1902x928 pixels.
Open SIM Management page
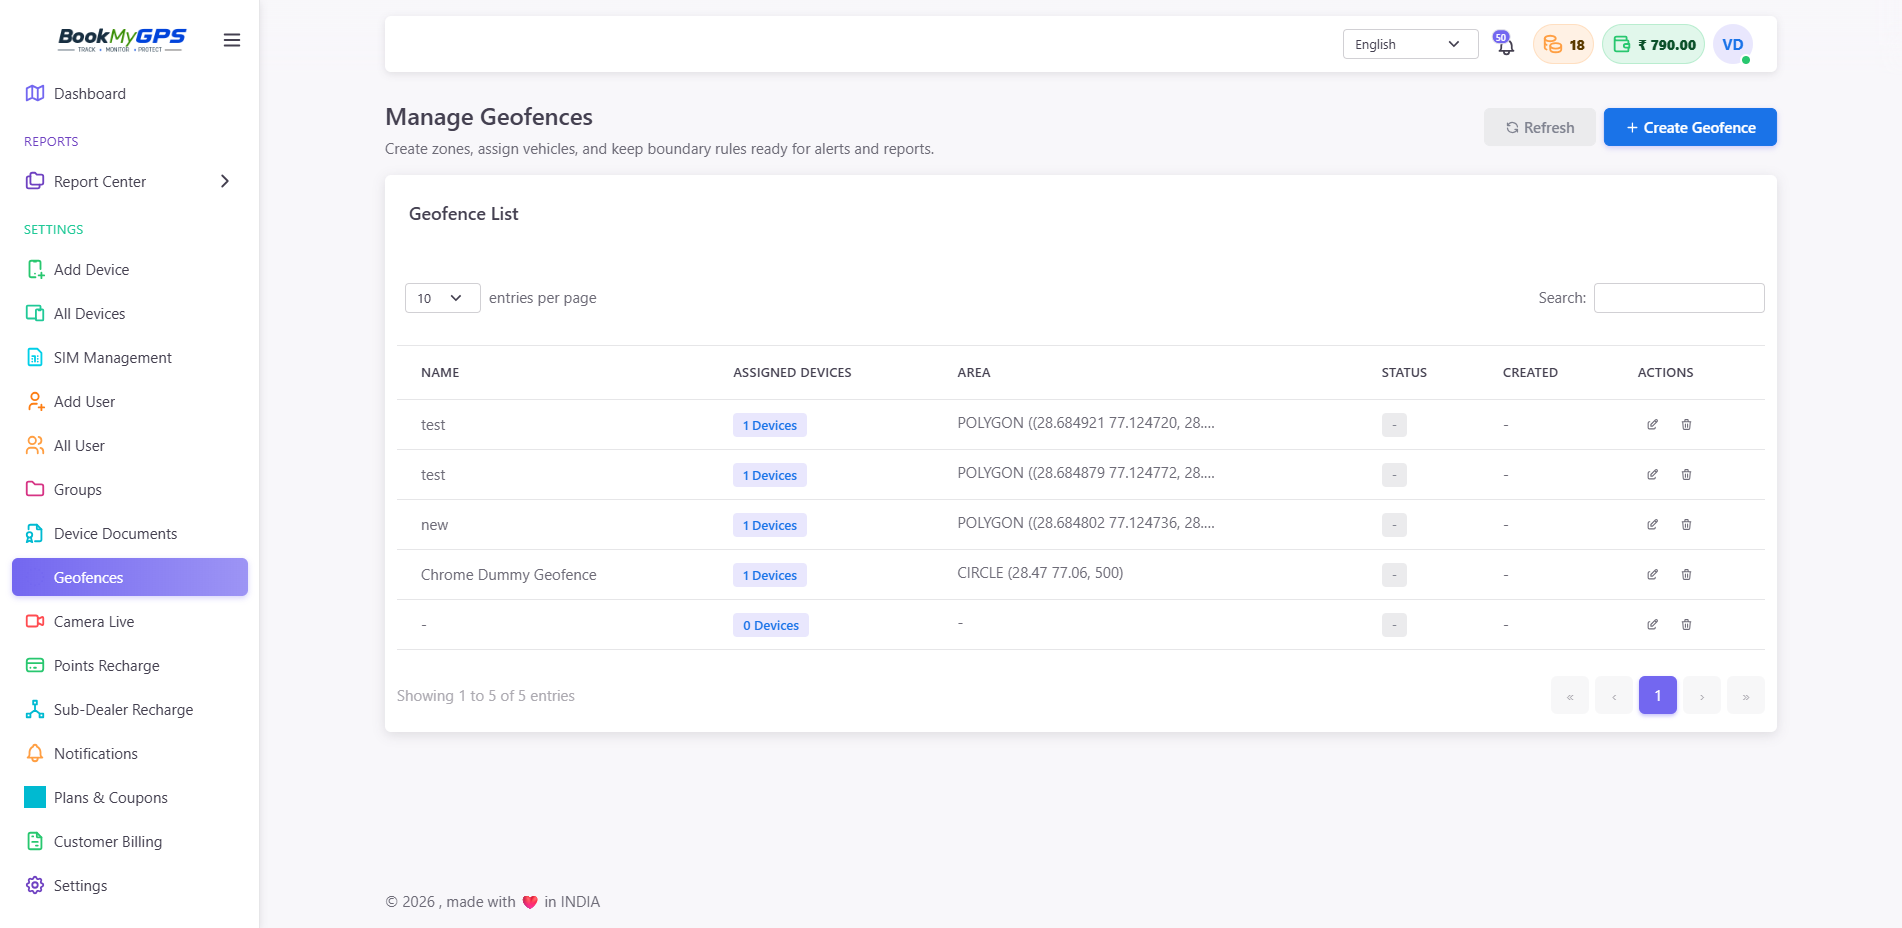[130, 358]
